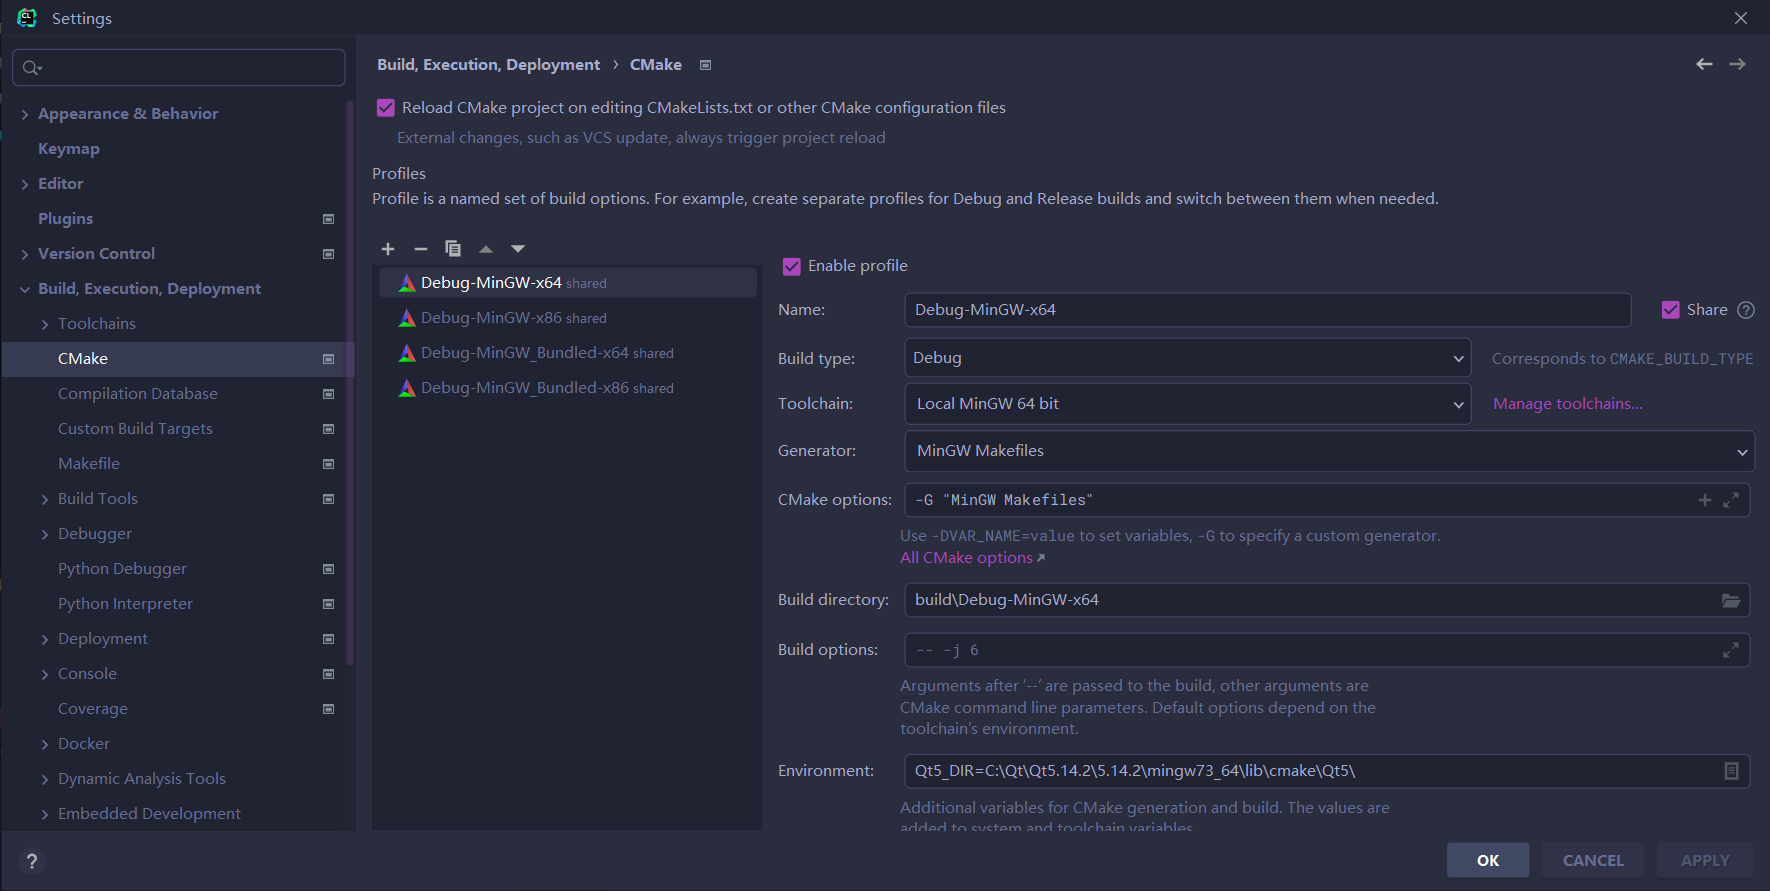
Task: Expand the CMake options field
Action: pos(1731,500)
